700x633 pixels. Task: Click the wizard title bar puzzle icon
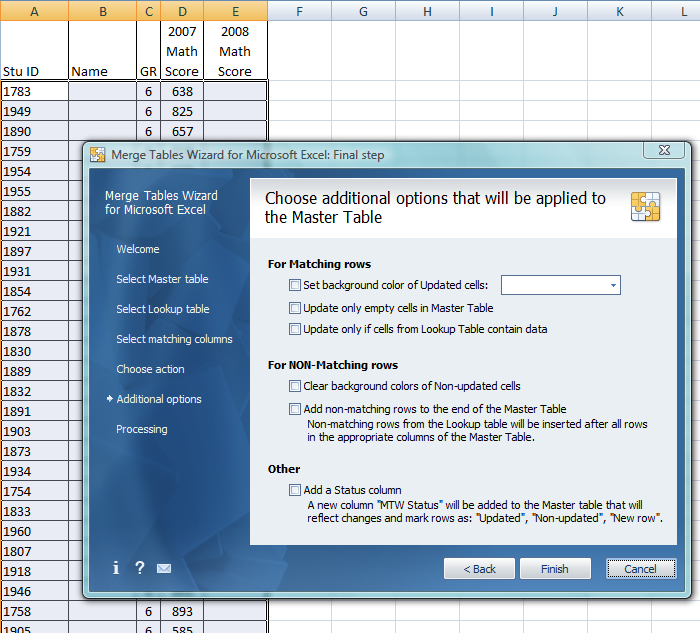coord(97,154)
